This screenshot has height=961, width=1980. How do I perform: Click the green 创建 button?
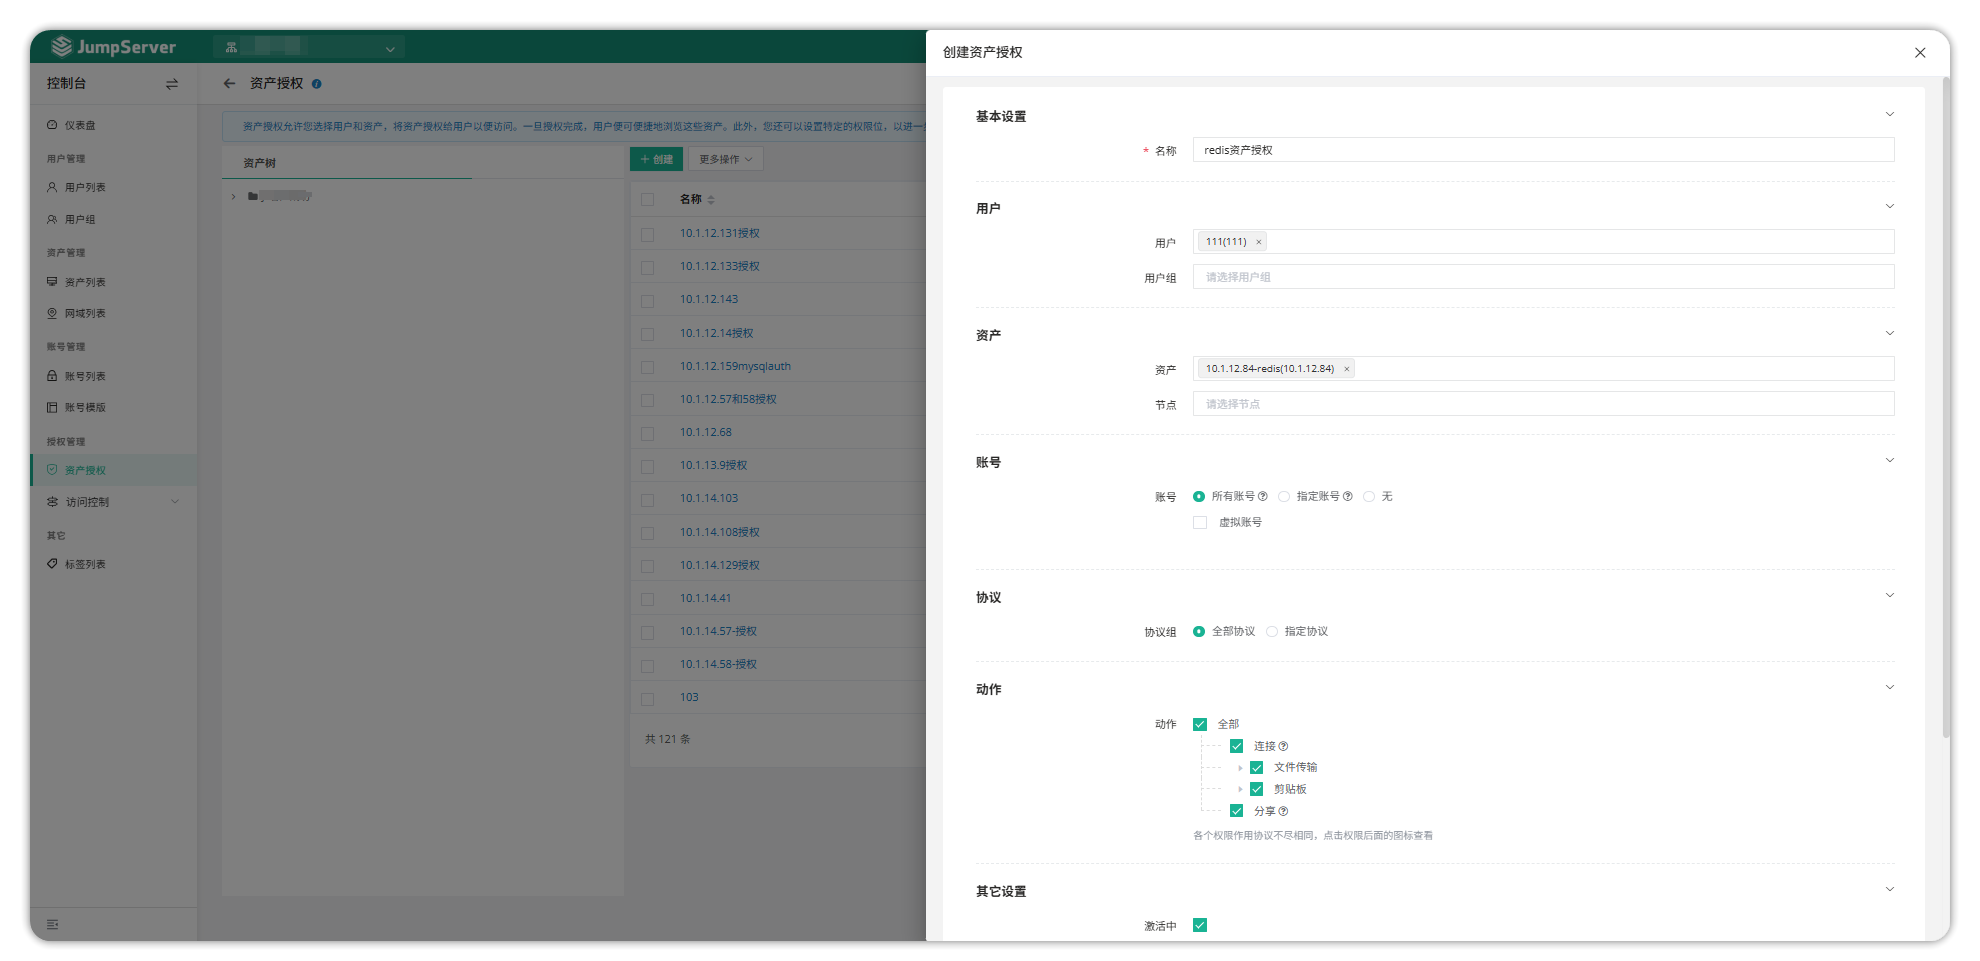pos(656,159)
